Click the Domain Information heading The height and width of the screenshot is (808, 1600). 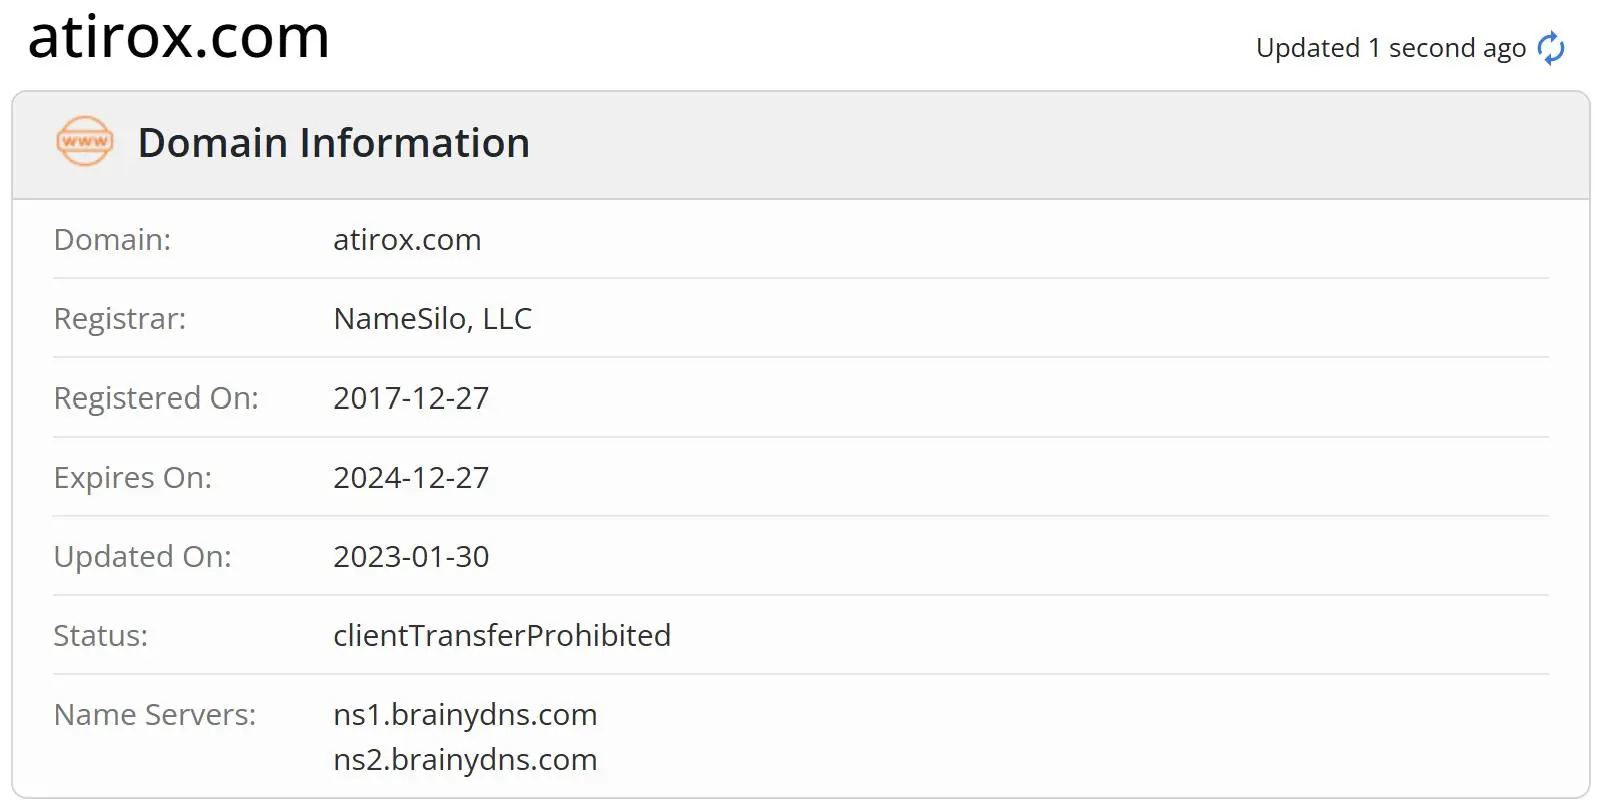tap(334, 143)
